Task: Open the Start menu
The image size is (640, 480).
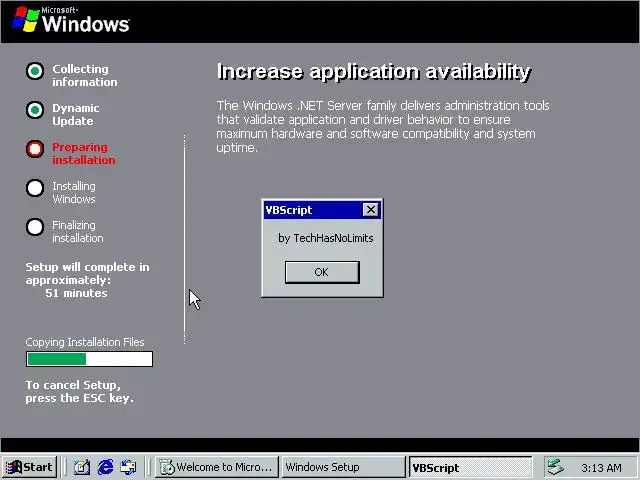Action: pos(29,467)
